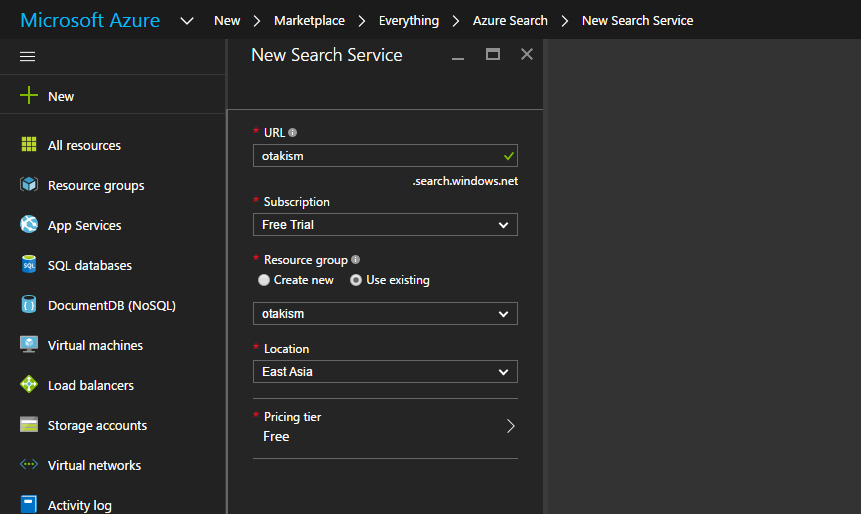This screenshot has width=861, height=514.
Task: Click the New label in the sidebar
Action: 61,97
